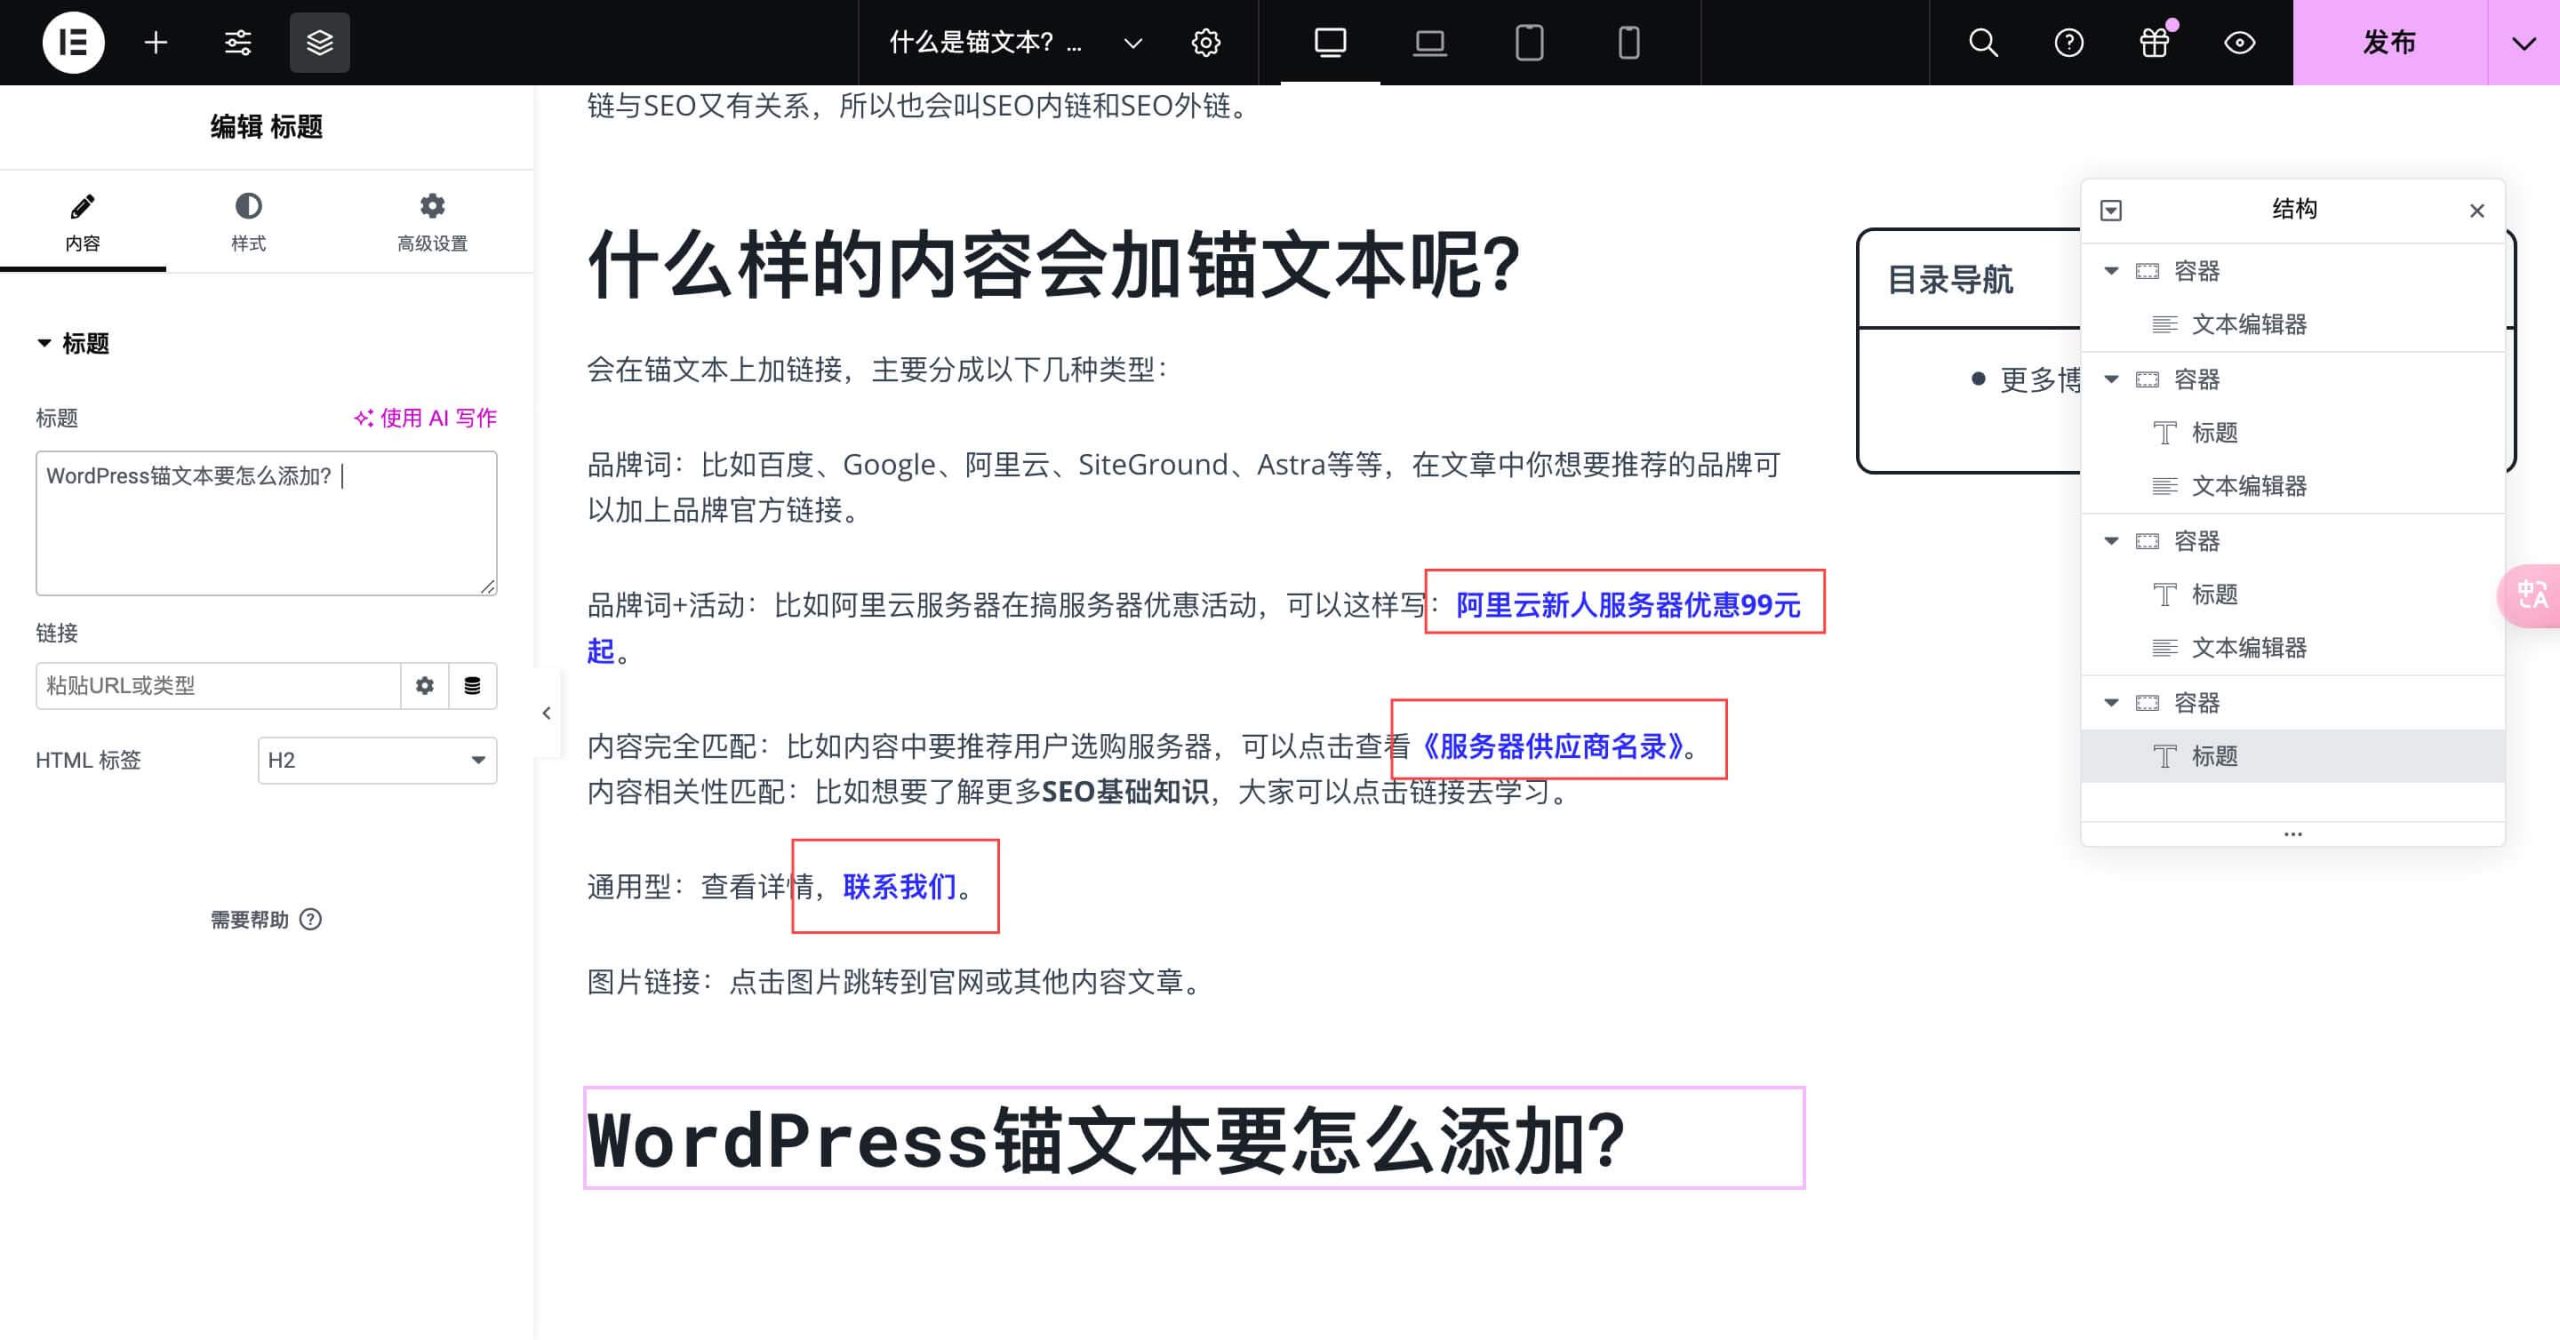Click the structure panel bottom dots handle
The width and height of the screenshot is (2560, 1340).
pyautogui.click(x=2293, y=834)
